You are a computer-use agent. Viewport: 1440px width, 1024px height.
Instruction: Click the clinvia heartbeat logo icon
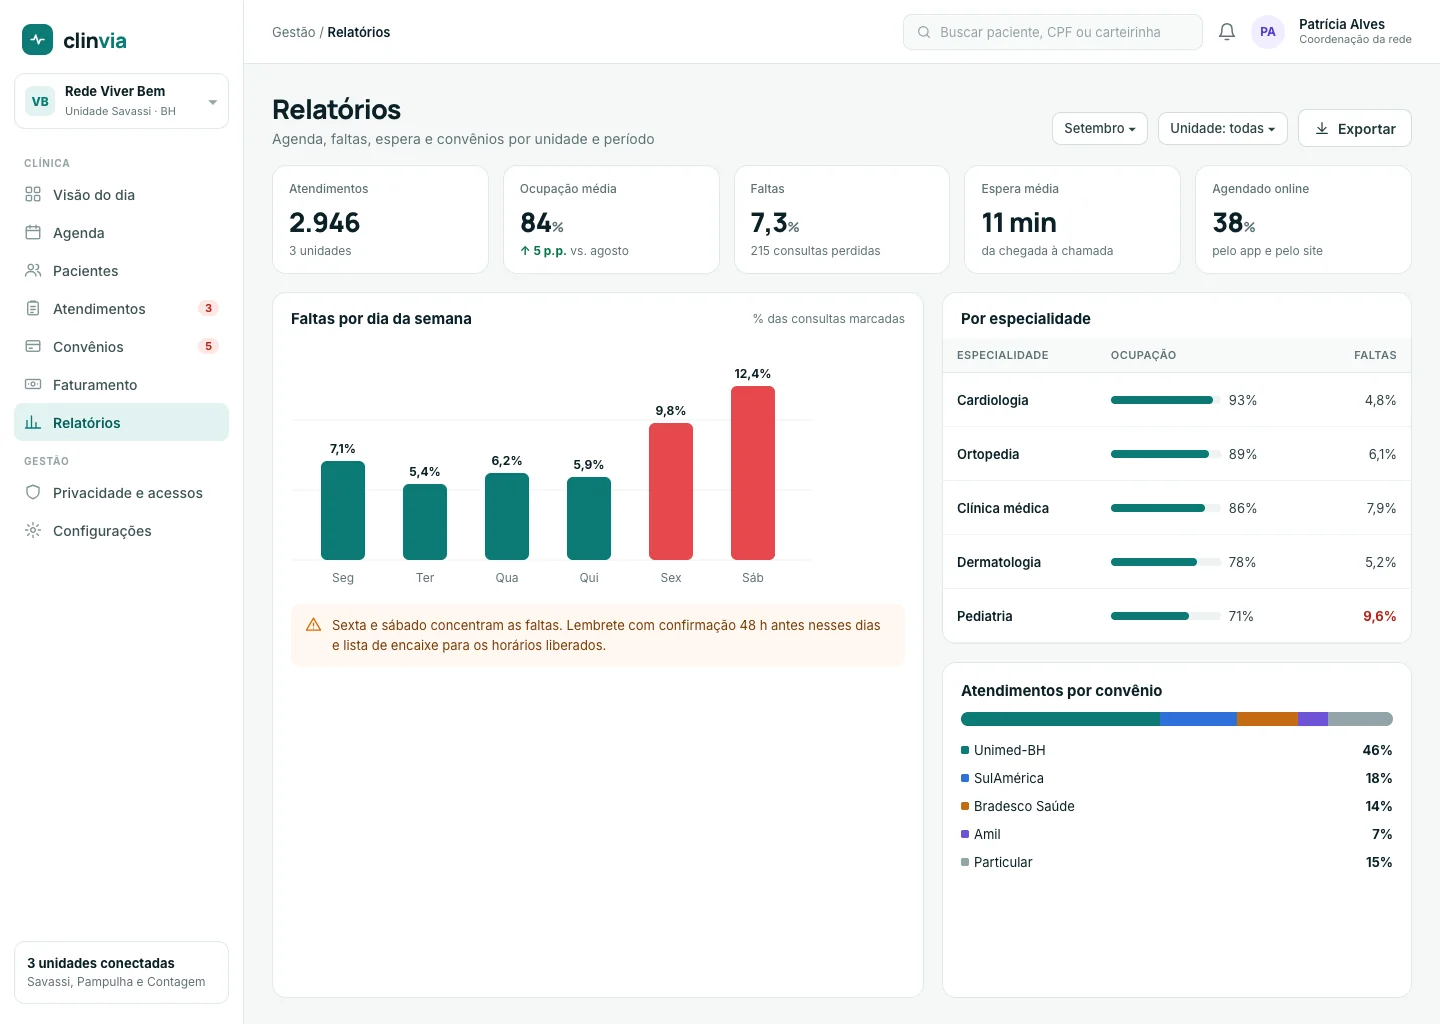coord(38,40)
